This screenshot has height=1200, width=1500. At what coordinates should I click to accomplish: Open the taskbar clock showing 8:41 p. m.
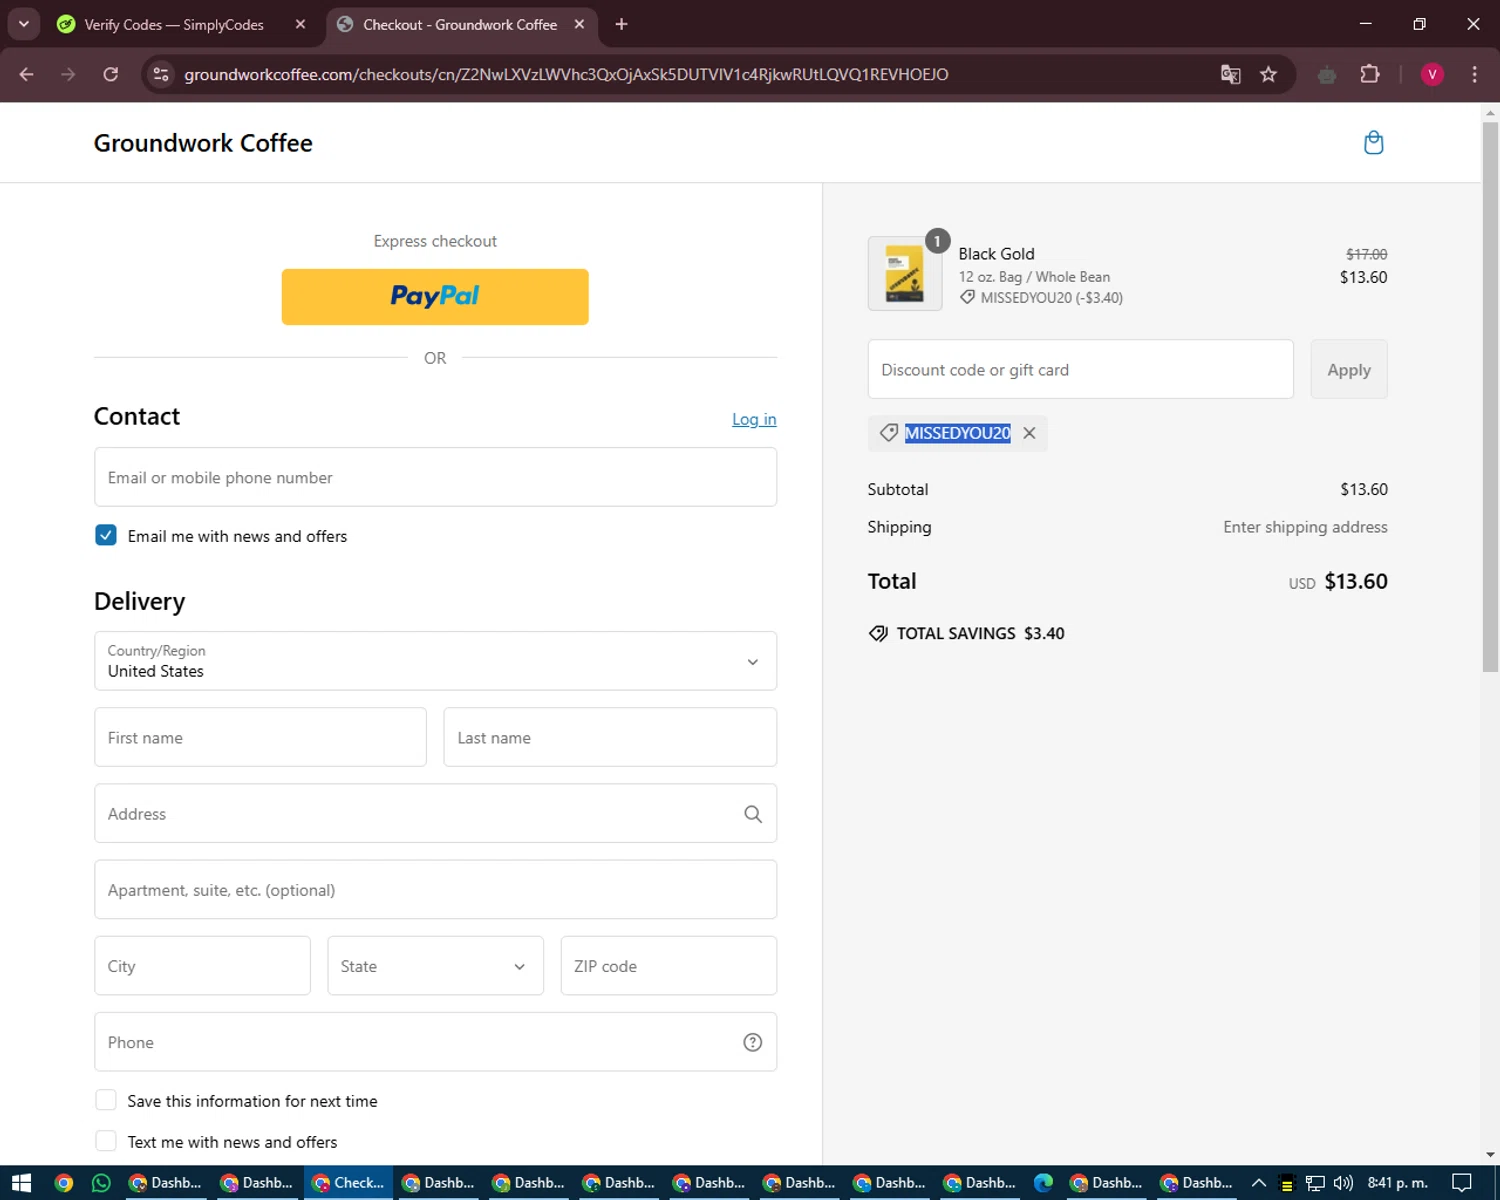point(1397,1183)
